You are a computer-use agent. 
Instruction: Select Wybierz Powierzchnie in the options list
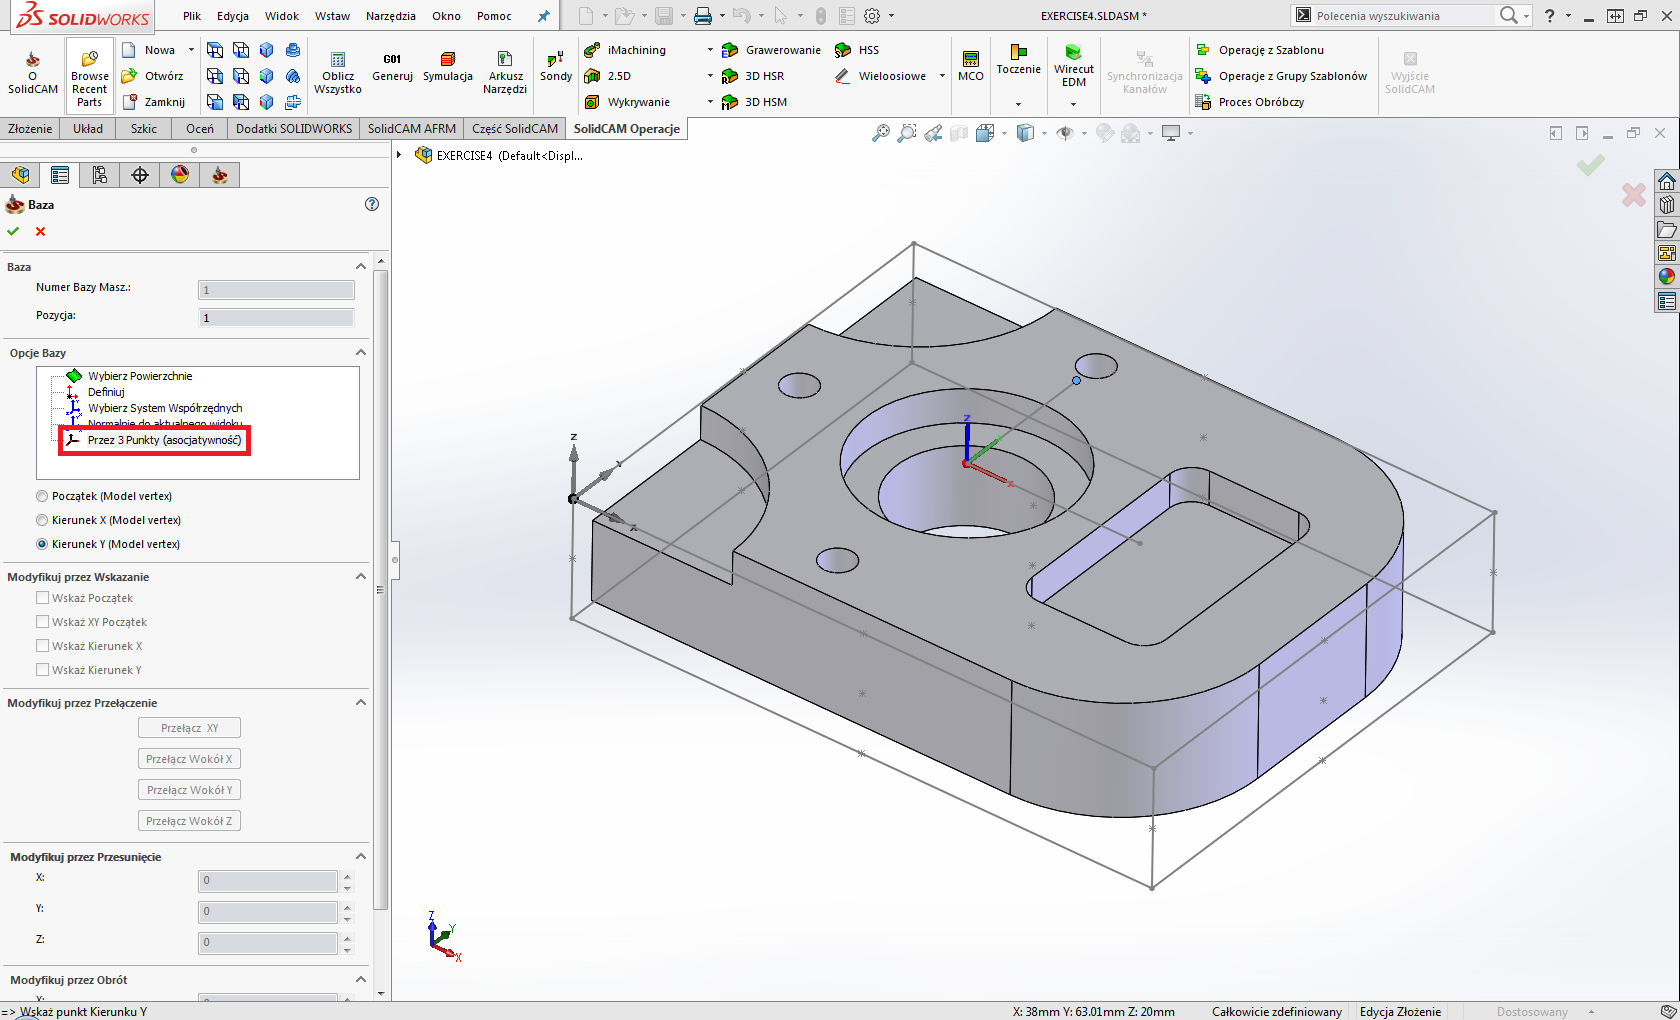click(139, 376)
